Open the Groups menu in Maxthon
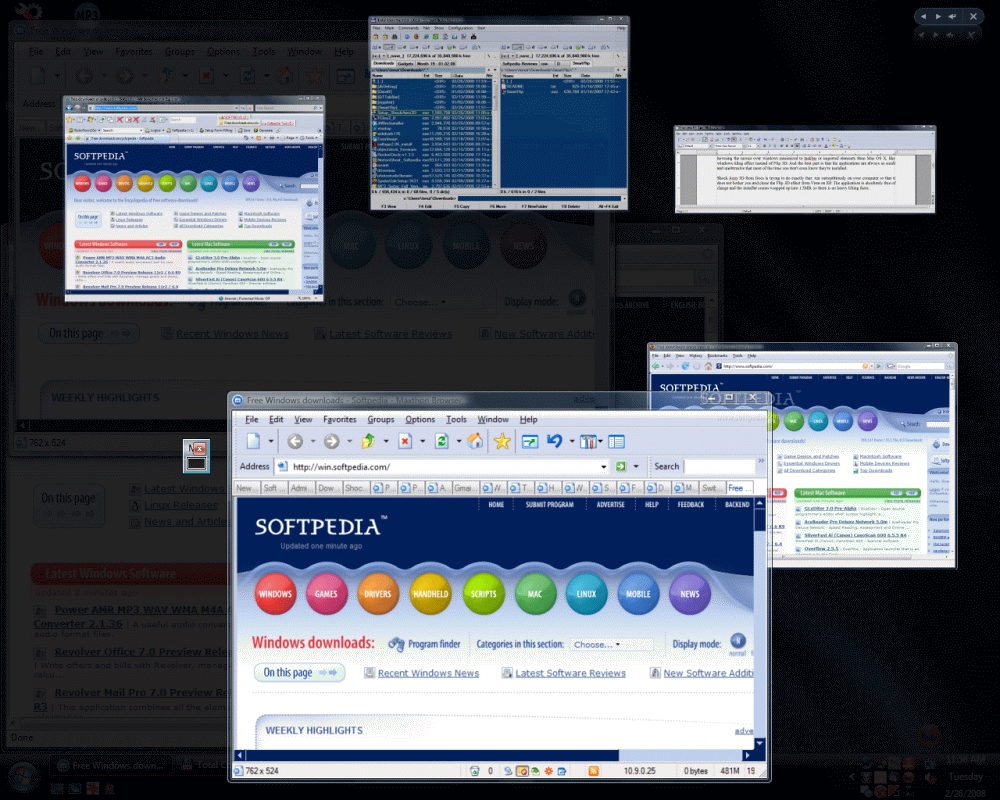Viewport: 1000px width, 800px height. pos(381,419)
